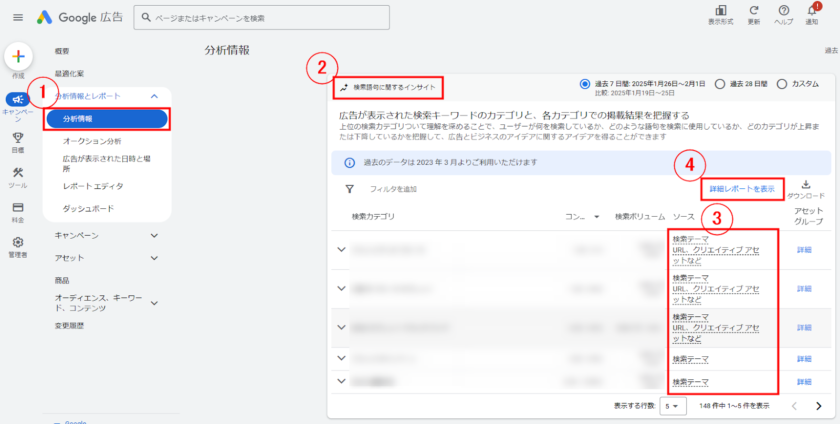Open the 管理者 gear icon
Screen dimensions: 840x424
click(18, 242)
